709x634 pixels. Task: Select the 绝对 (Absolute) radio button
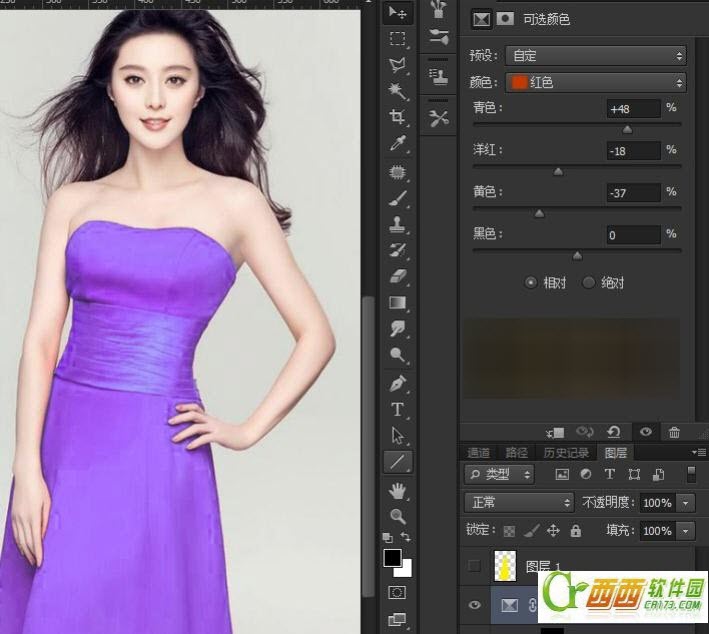588,283
